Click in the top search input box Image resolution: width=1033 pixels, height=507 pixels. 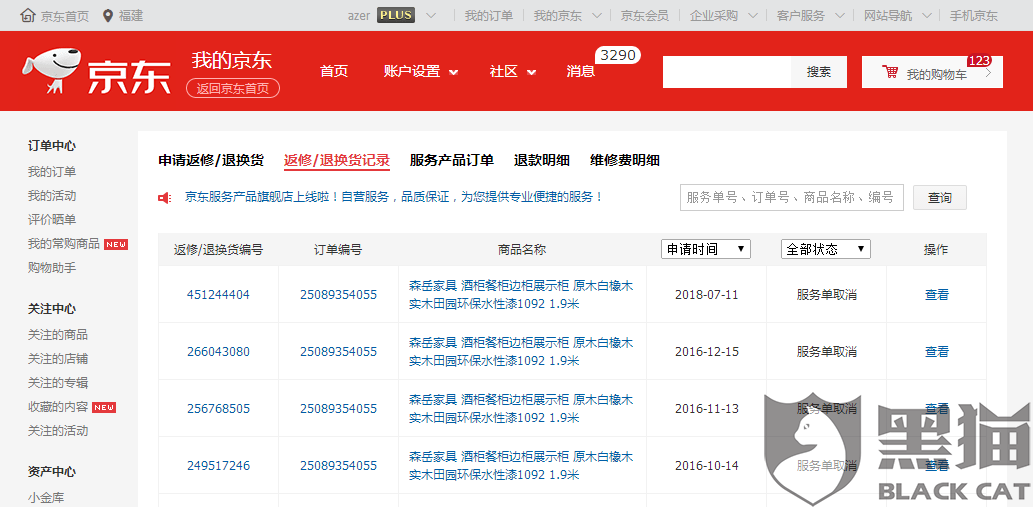coord(727,72)
